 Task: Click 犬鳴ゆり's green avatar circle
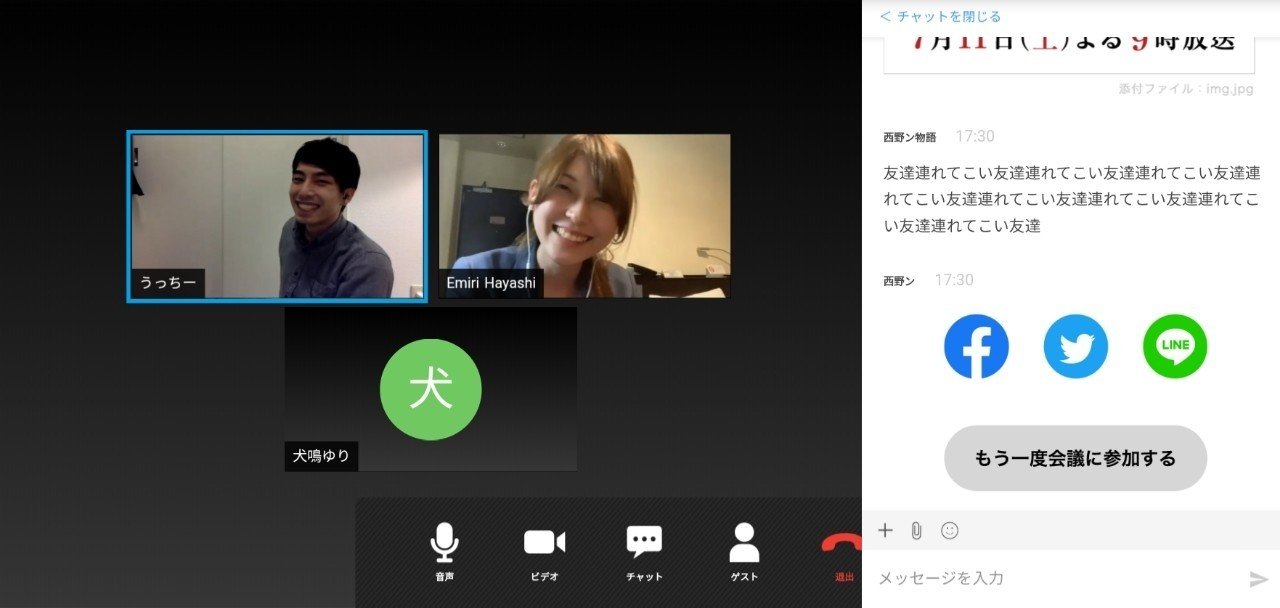point(430,388)
